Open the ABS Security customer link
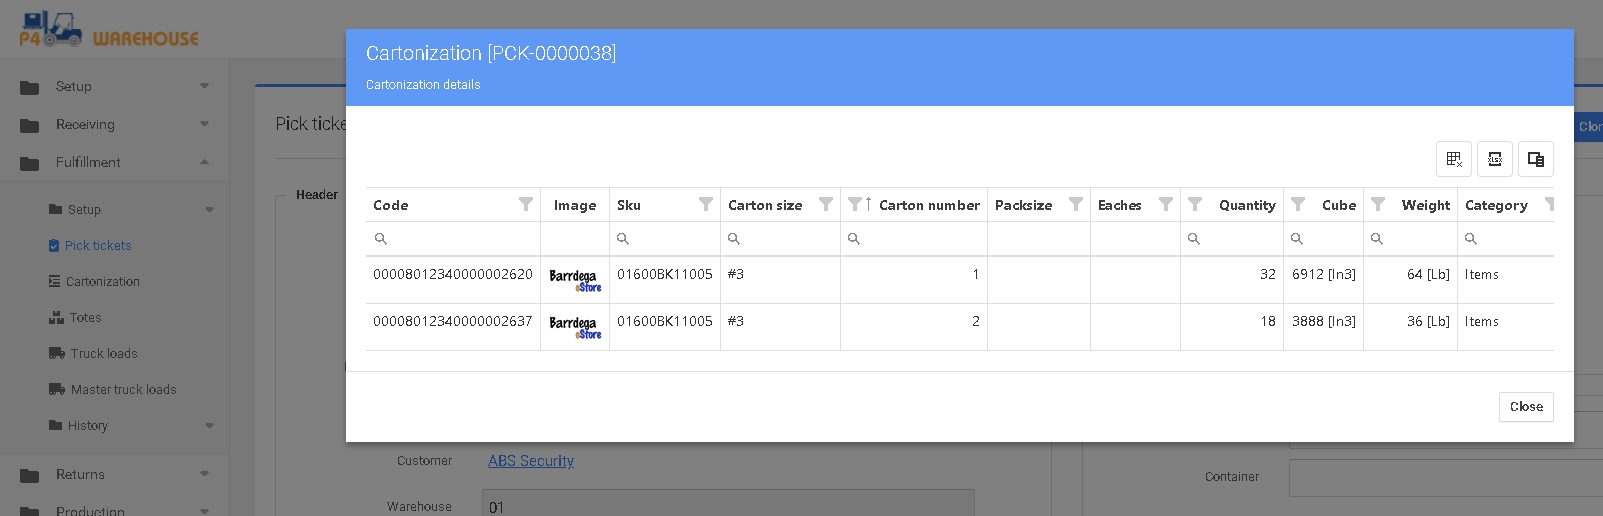 pyautogui.click(x=531, y=461)
